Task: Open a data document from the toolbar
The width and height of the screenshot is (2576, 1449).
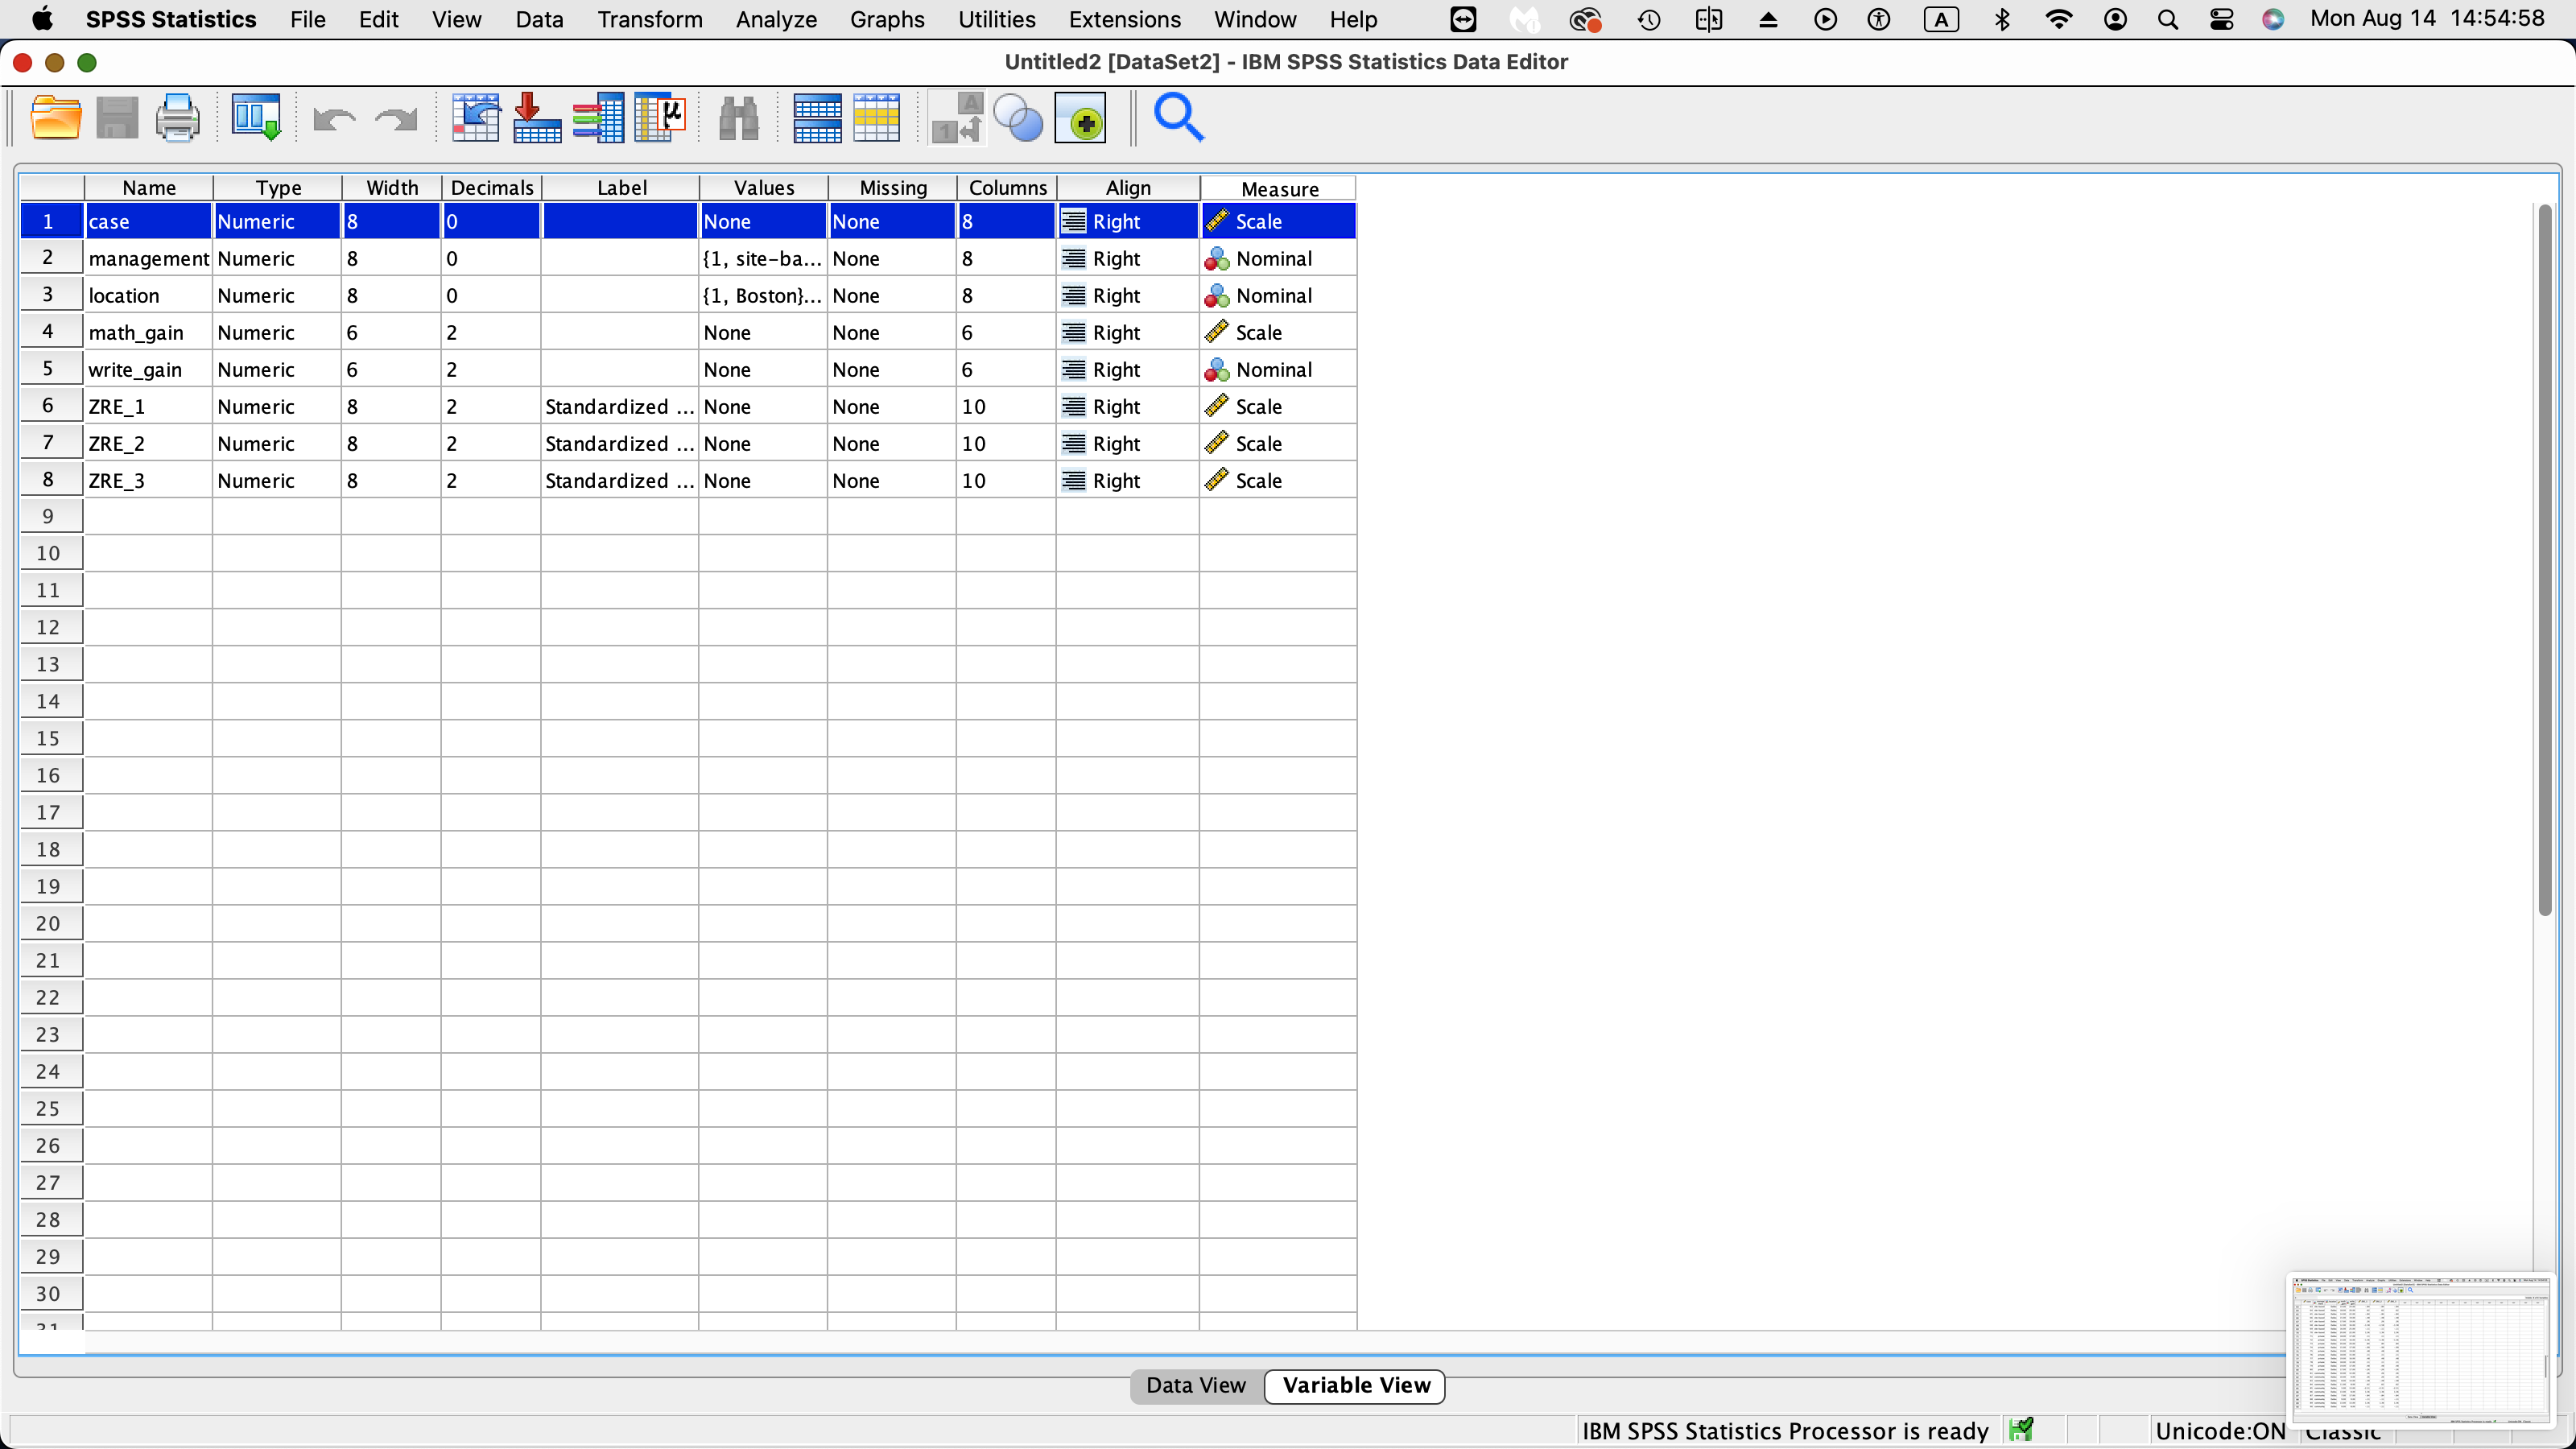Action: click(56, 117)
